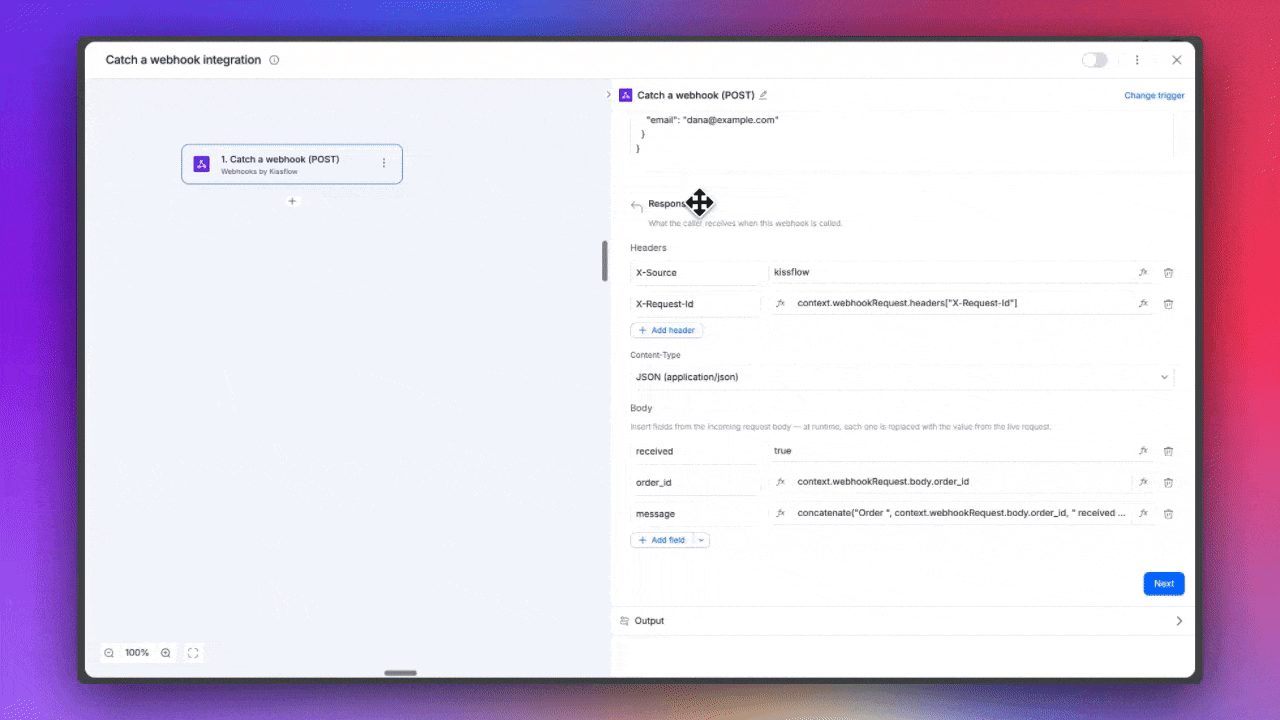The image size is (1280, 720).
Task: Close the integration editor
Action: tap(1177, 60)
